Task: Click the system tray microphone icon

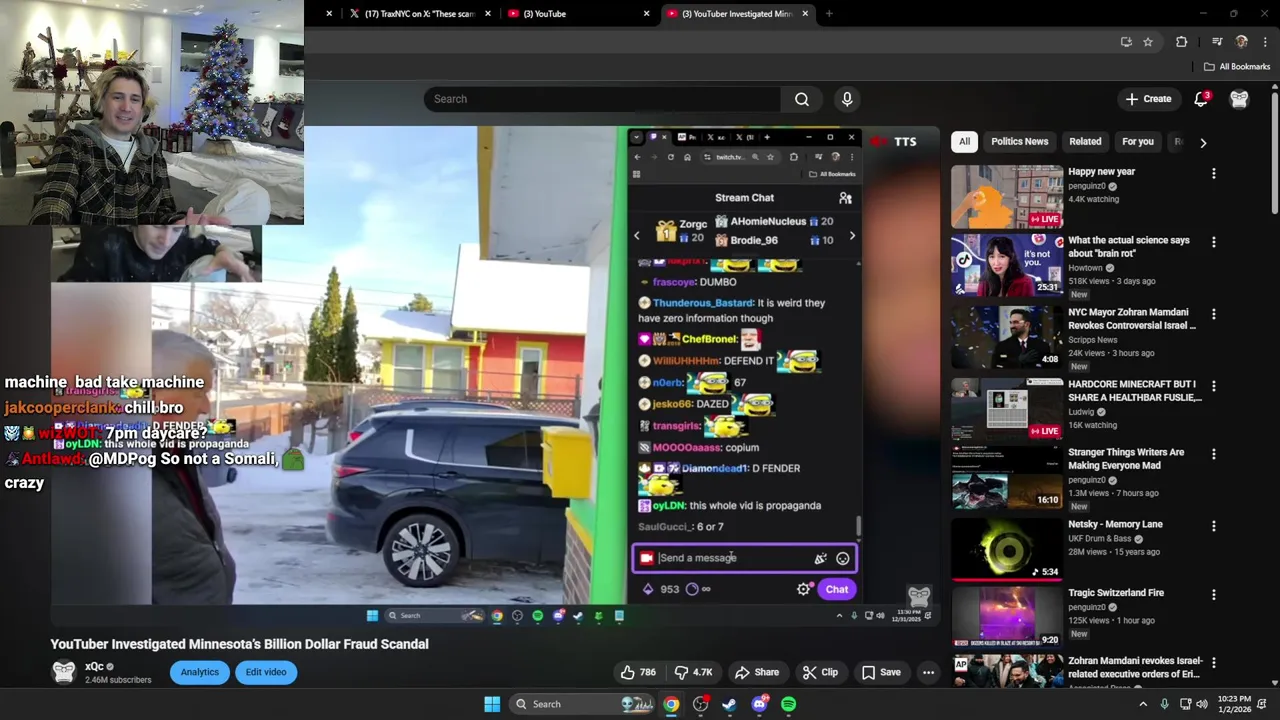Action: click(1164, 704)
